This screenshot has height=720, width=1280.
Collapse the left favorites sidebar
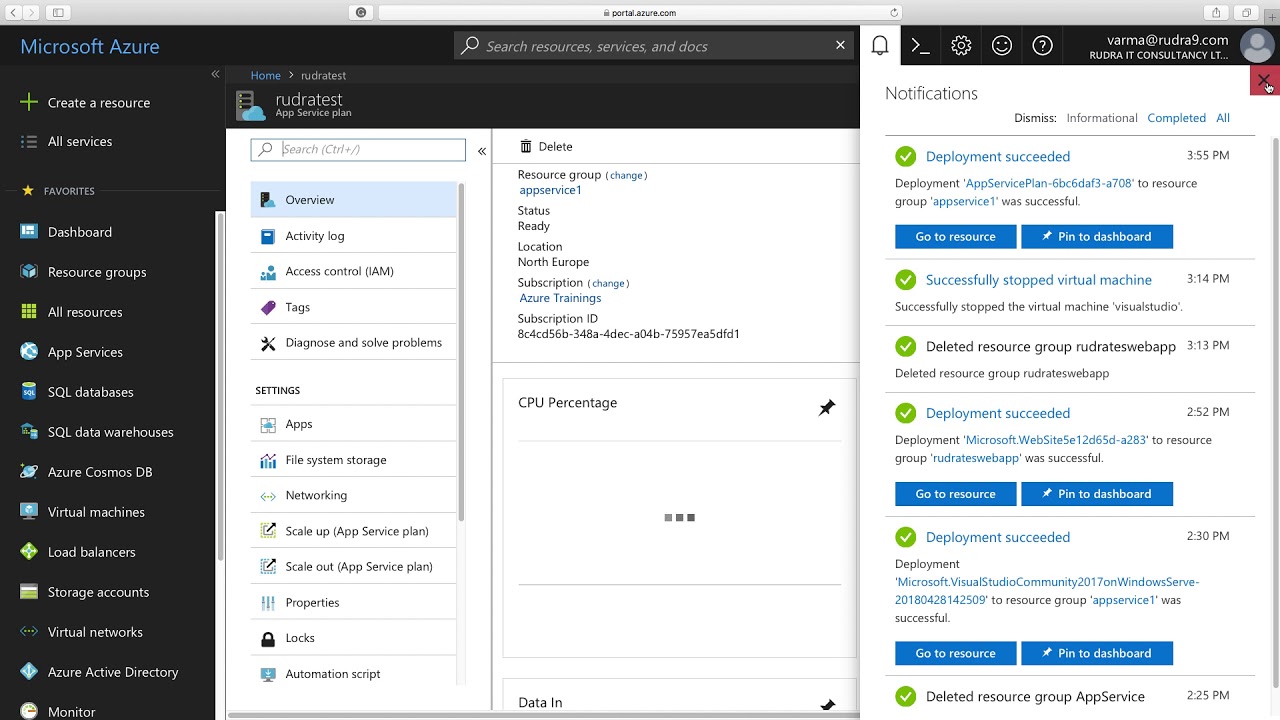215,74
